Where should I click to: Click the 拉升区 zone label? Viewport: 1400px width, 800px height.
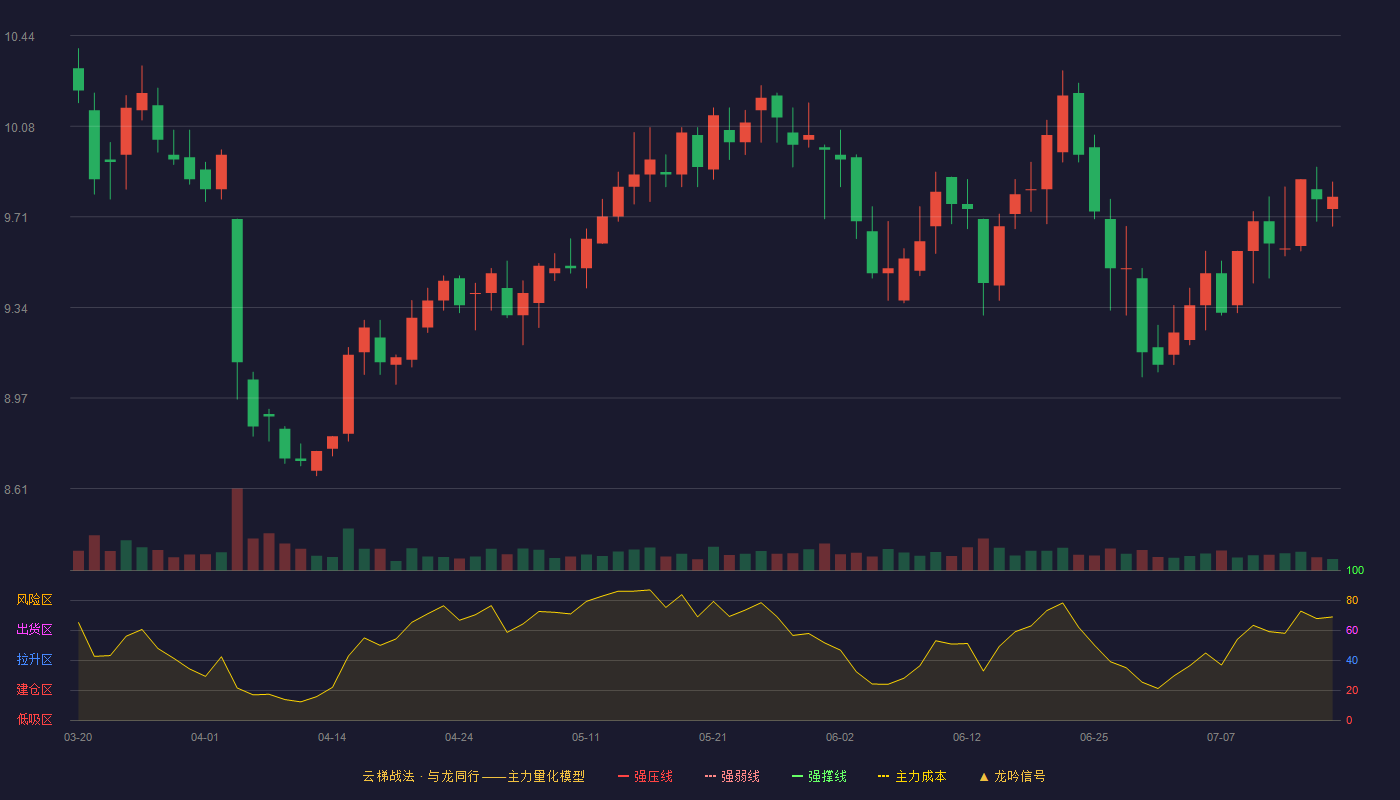point(34,660)
